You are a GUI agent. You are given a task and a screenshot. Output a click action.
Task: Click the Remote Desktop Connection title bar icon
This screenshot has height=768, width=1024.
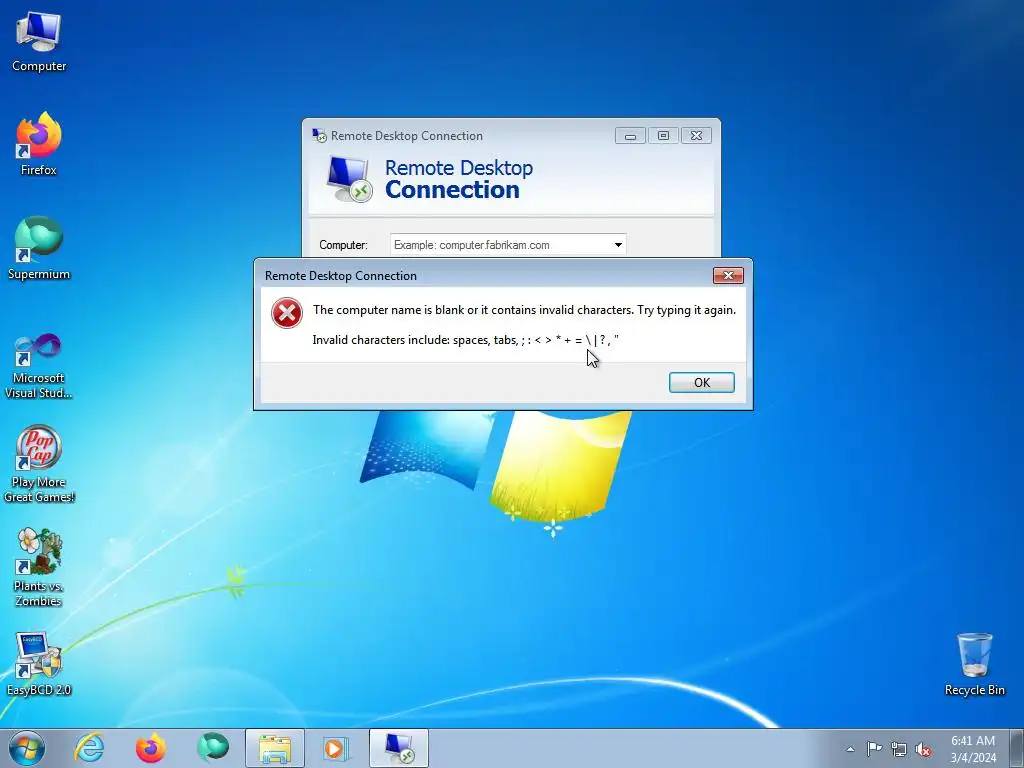click(x=319, y=135)
